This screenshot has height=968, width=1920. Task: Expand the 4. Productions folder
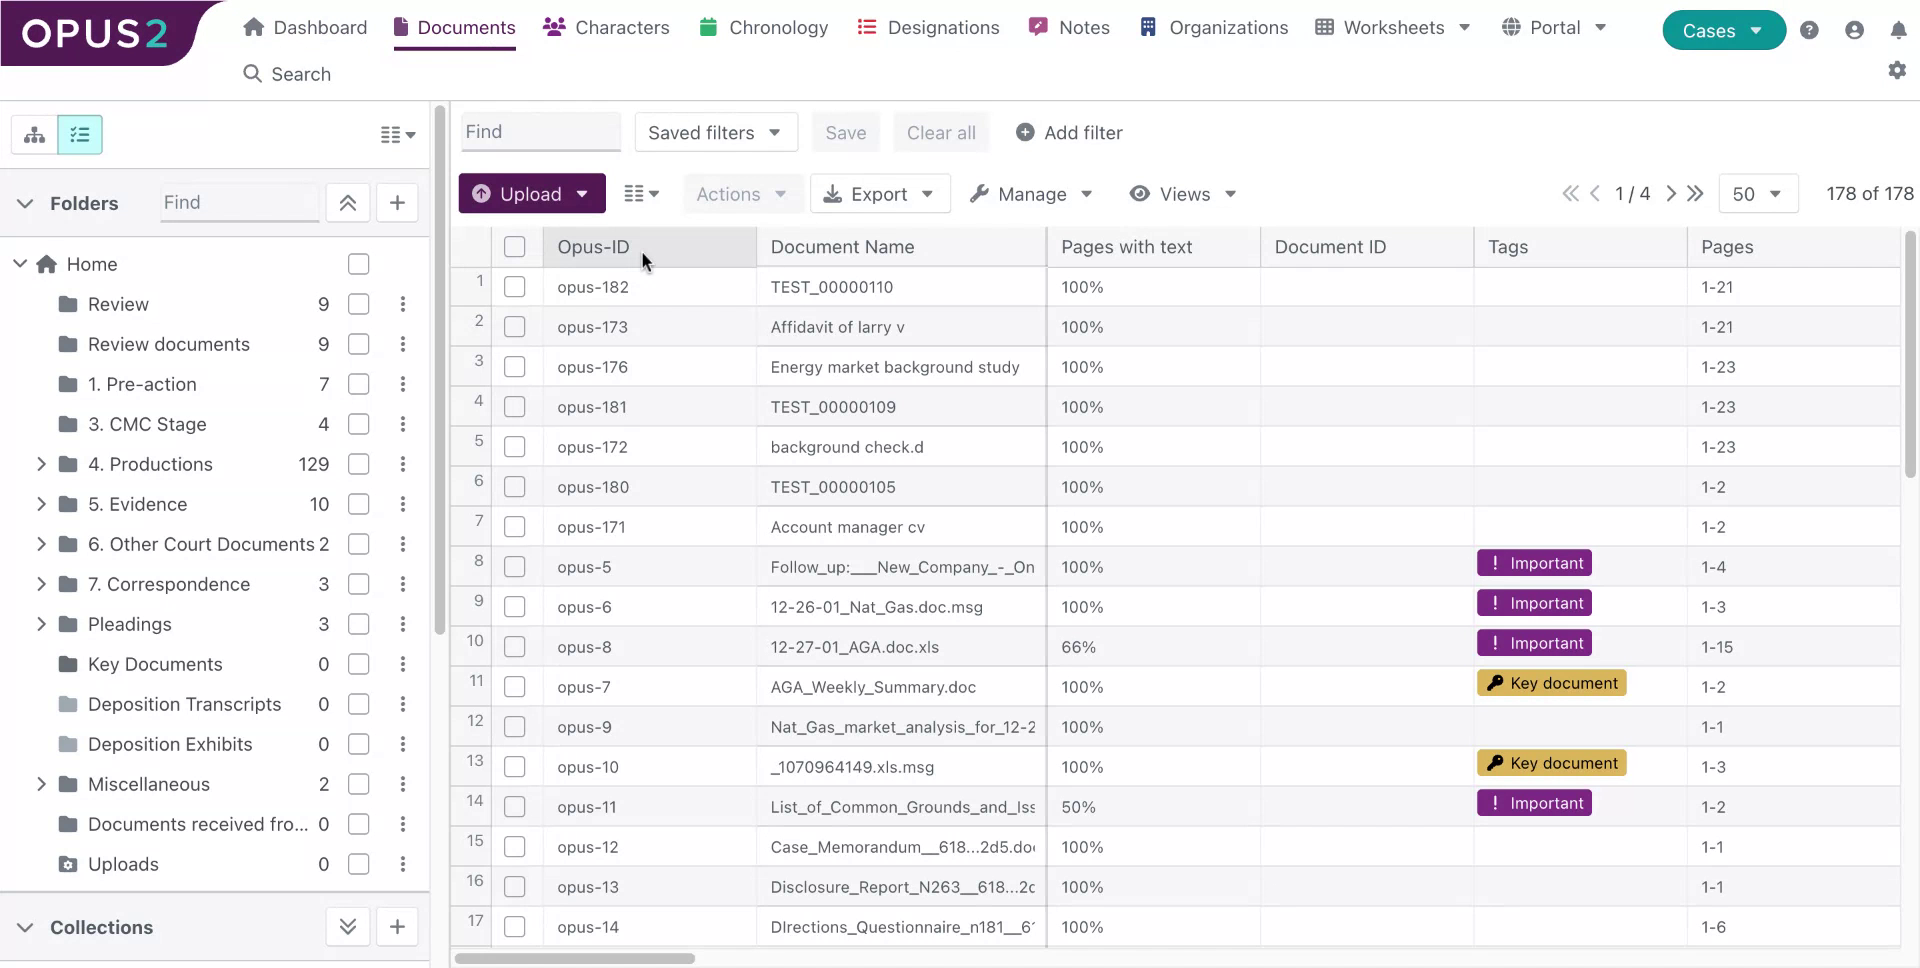tap(41, 464)
